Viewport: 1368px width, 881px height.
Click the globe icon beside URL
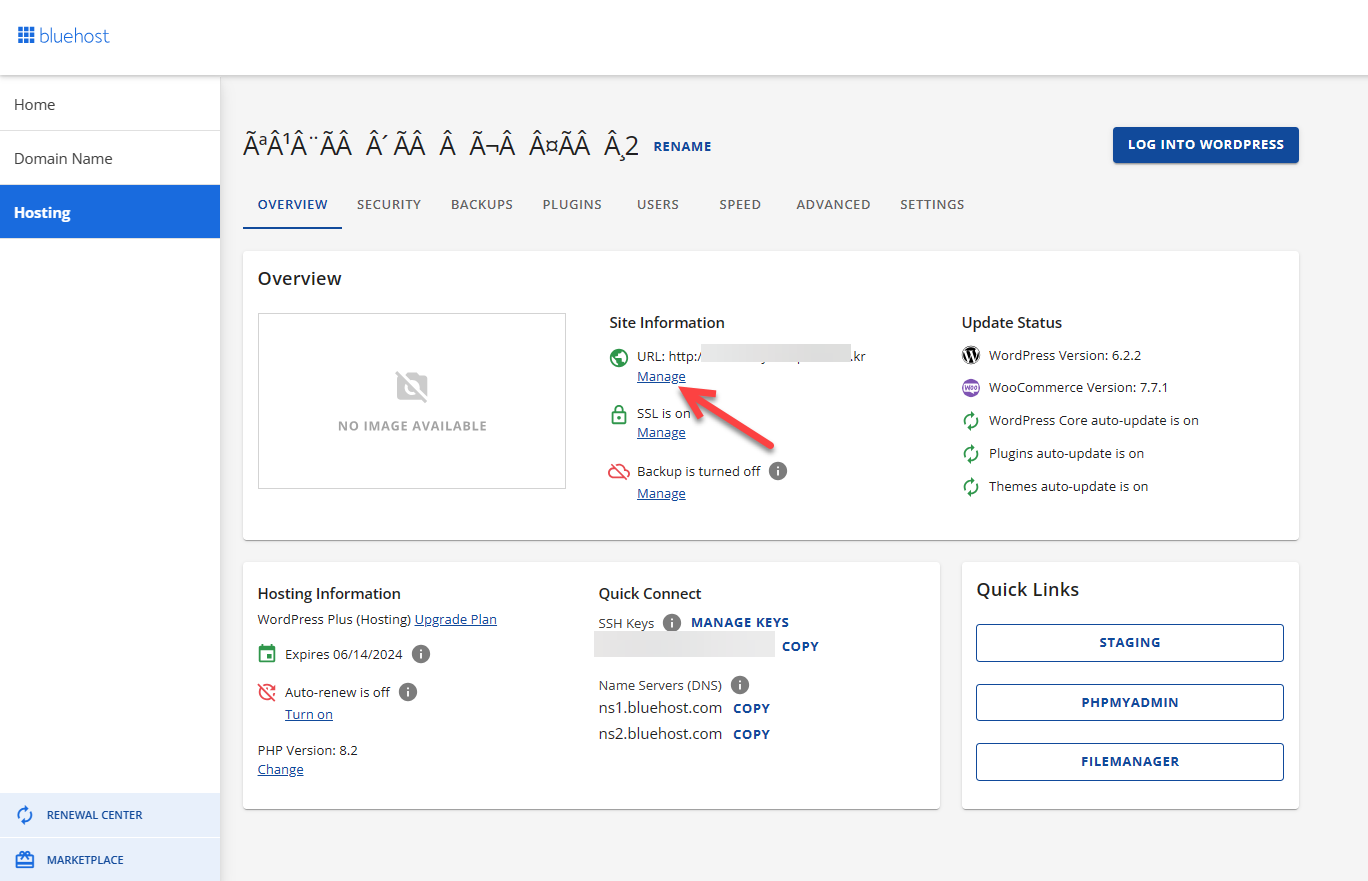[619, 356]
